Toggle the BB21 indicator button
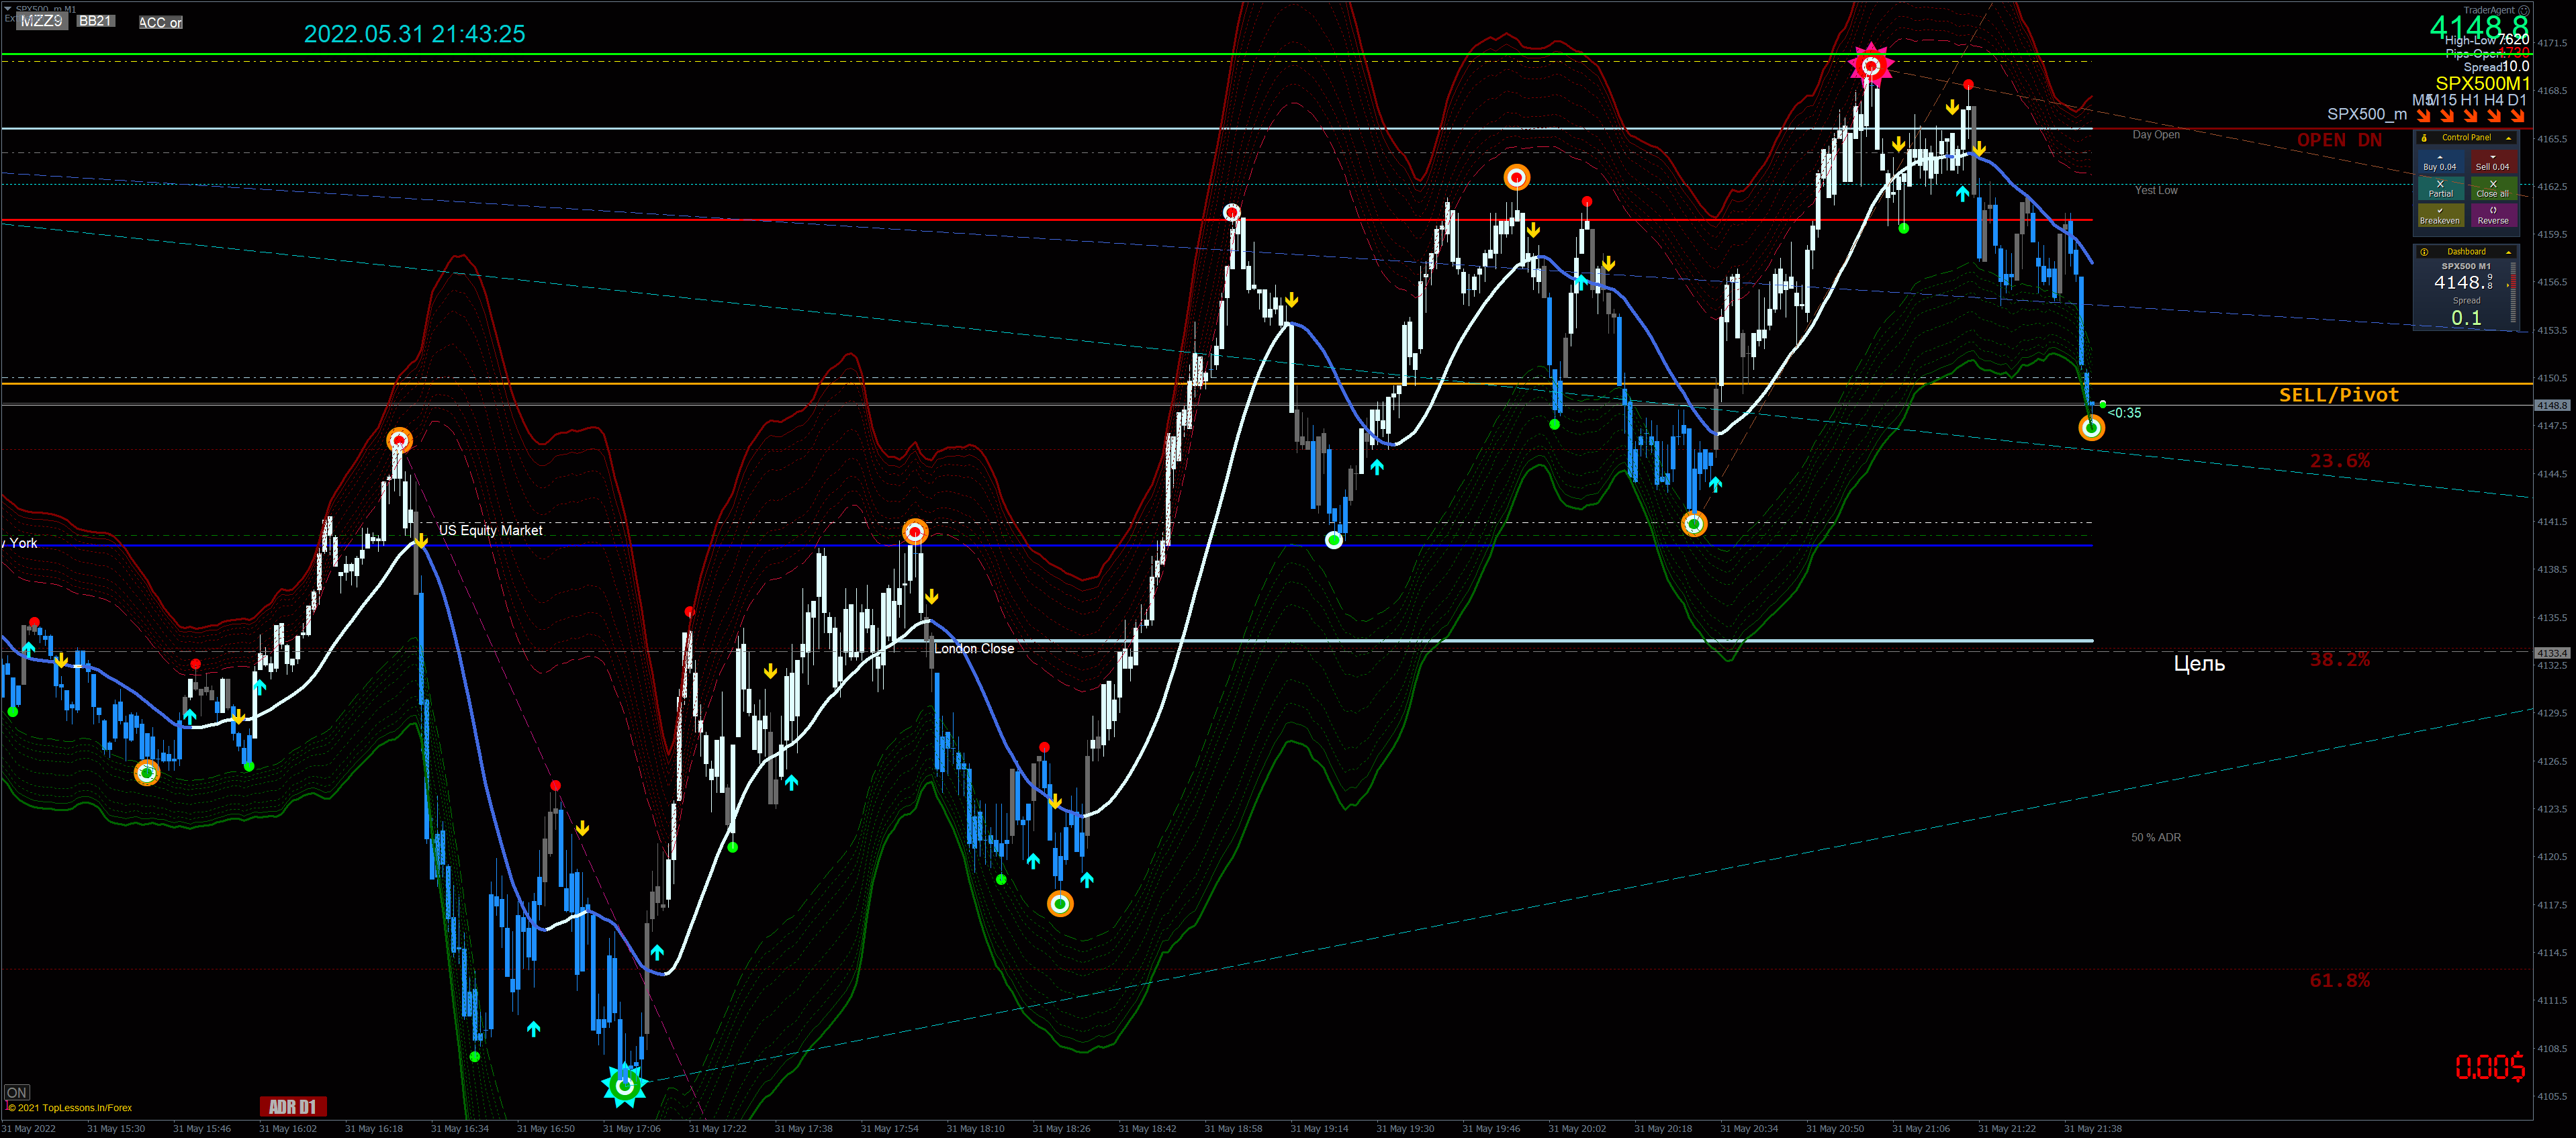The height and width of the screenshot is (1138, 2576). click(x=96, y=21)
